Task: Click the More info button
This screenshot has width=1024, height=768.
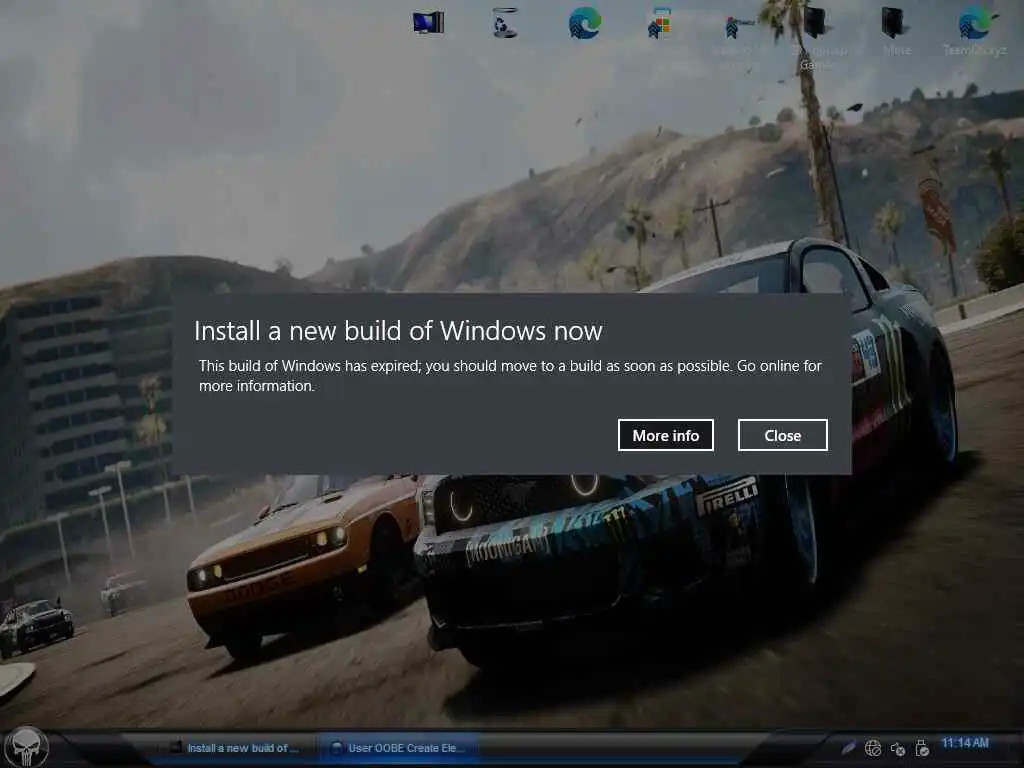Action: 665,435
